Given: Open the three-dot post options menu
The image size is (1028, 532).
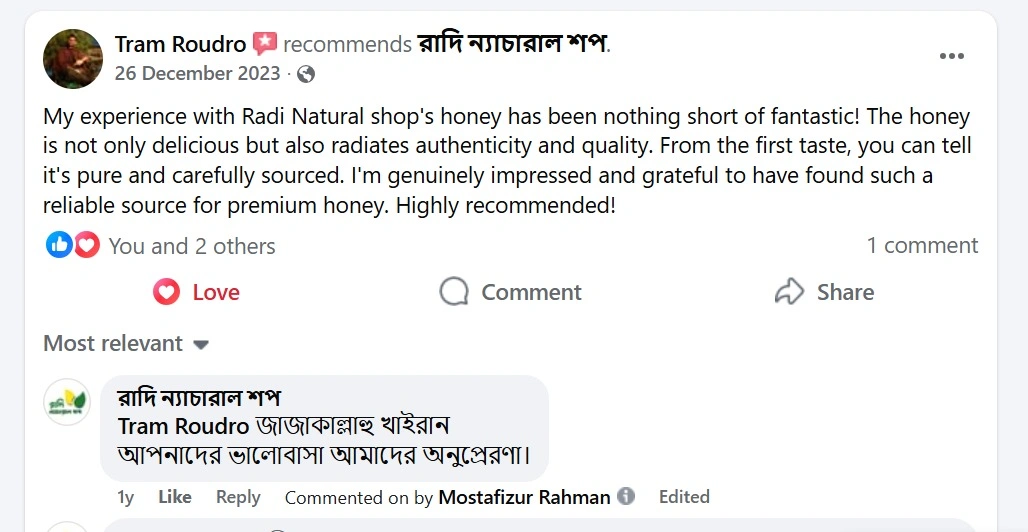Looking at the screenshot, I should click(x=952, y=56).
